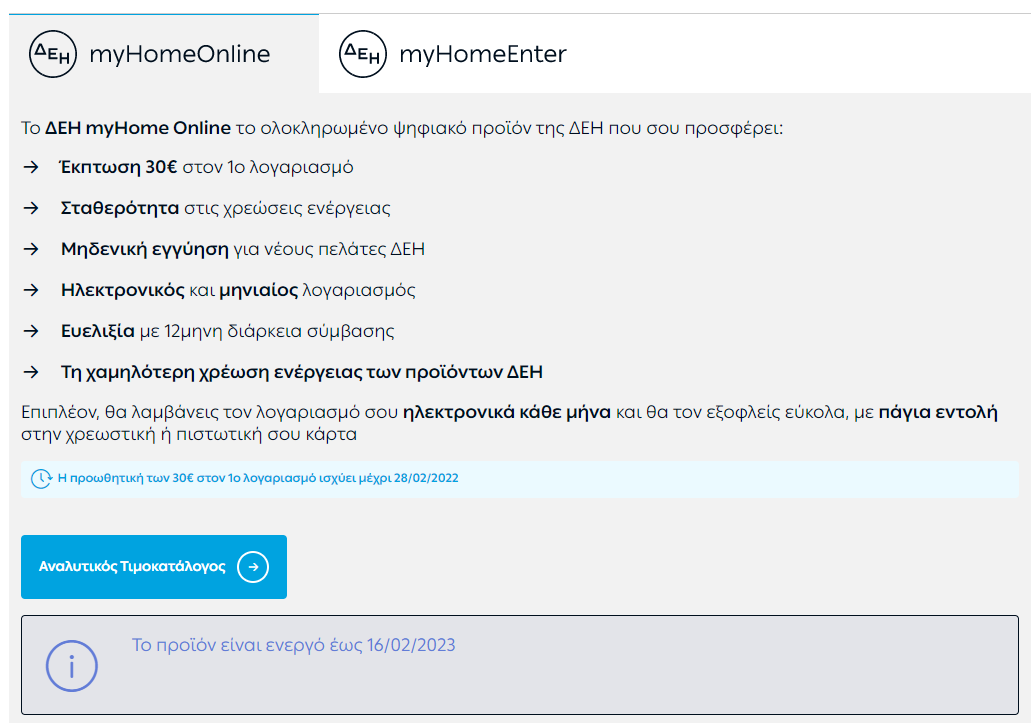
Task: Click the ΔΕΗ logo beside myHomeOnline
Action: pyautogui.click(x=53, y=53)
